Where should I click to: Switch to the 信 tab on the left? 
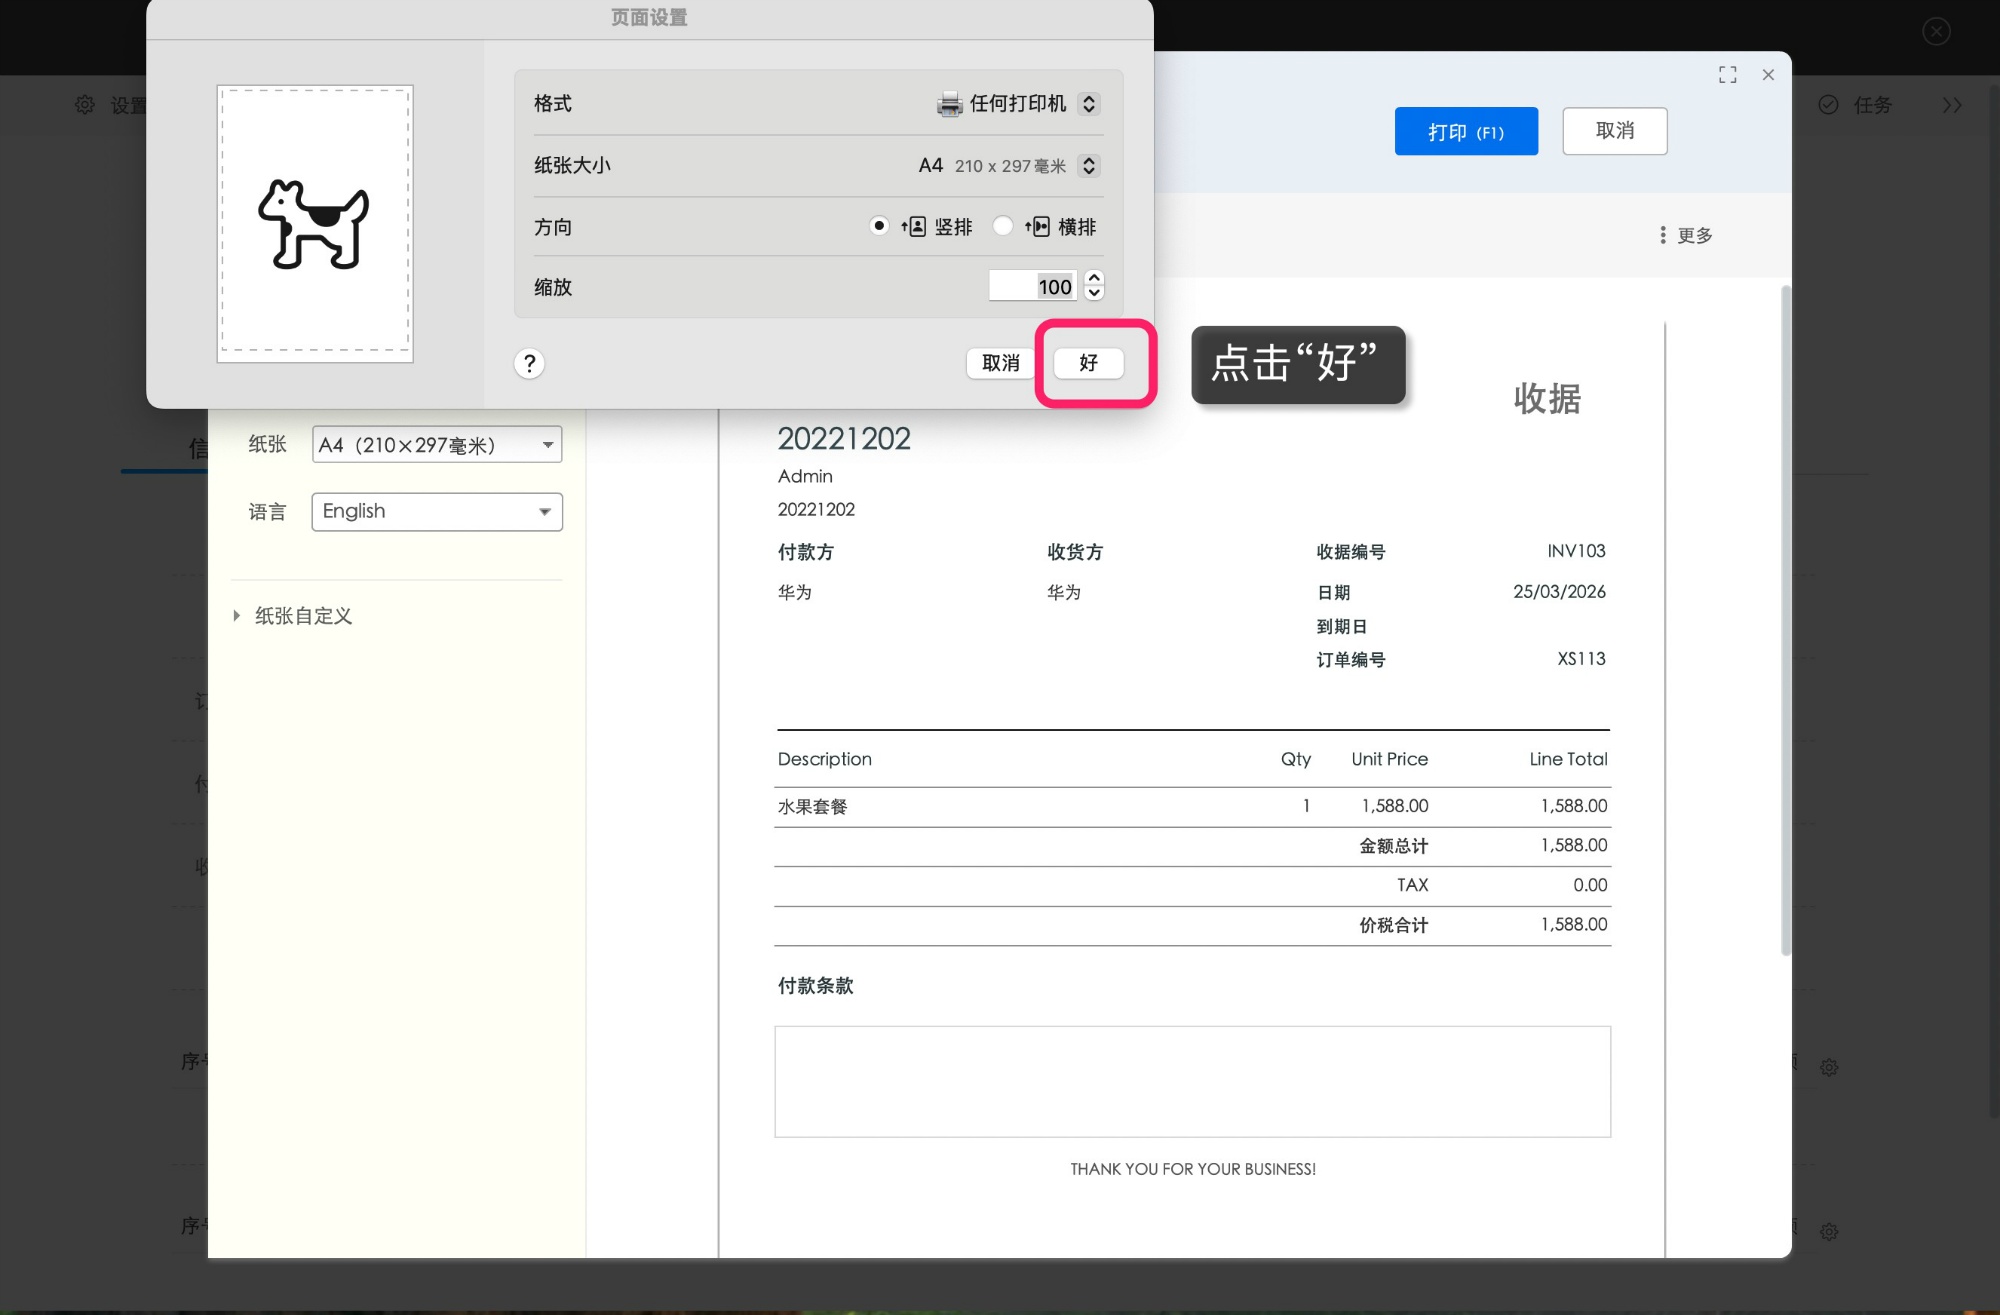196,444
